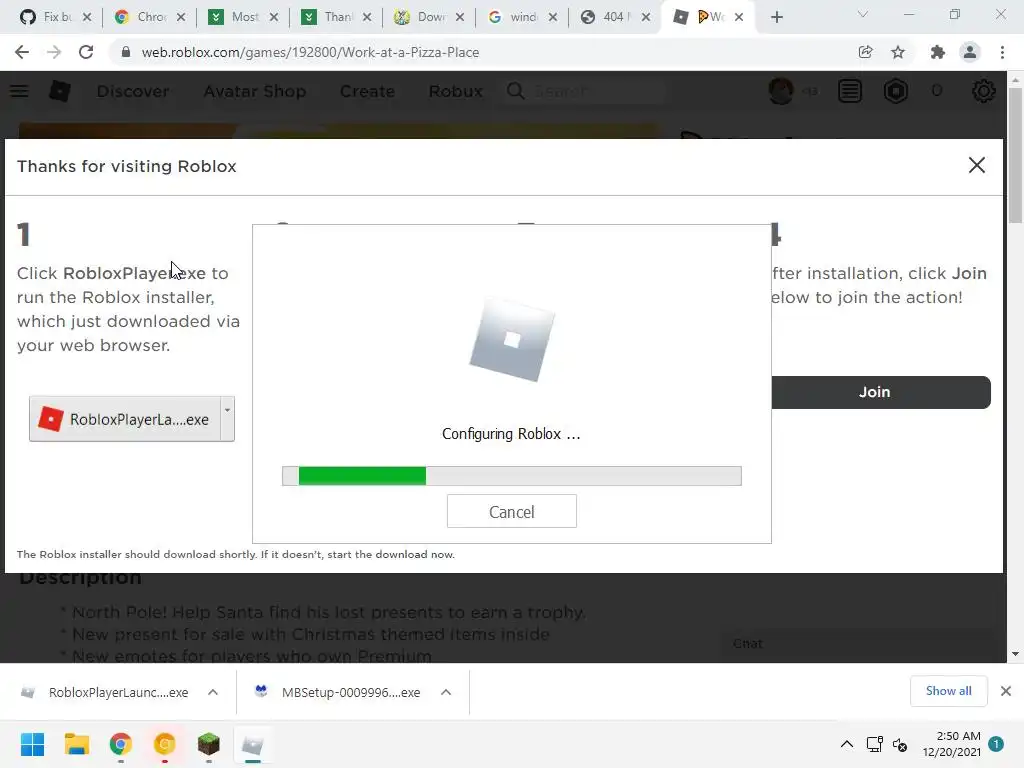Open the Chrome profile avatar menu
Viewport: 1024px width, 768px height.
[x=970, y=52]
